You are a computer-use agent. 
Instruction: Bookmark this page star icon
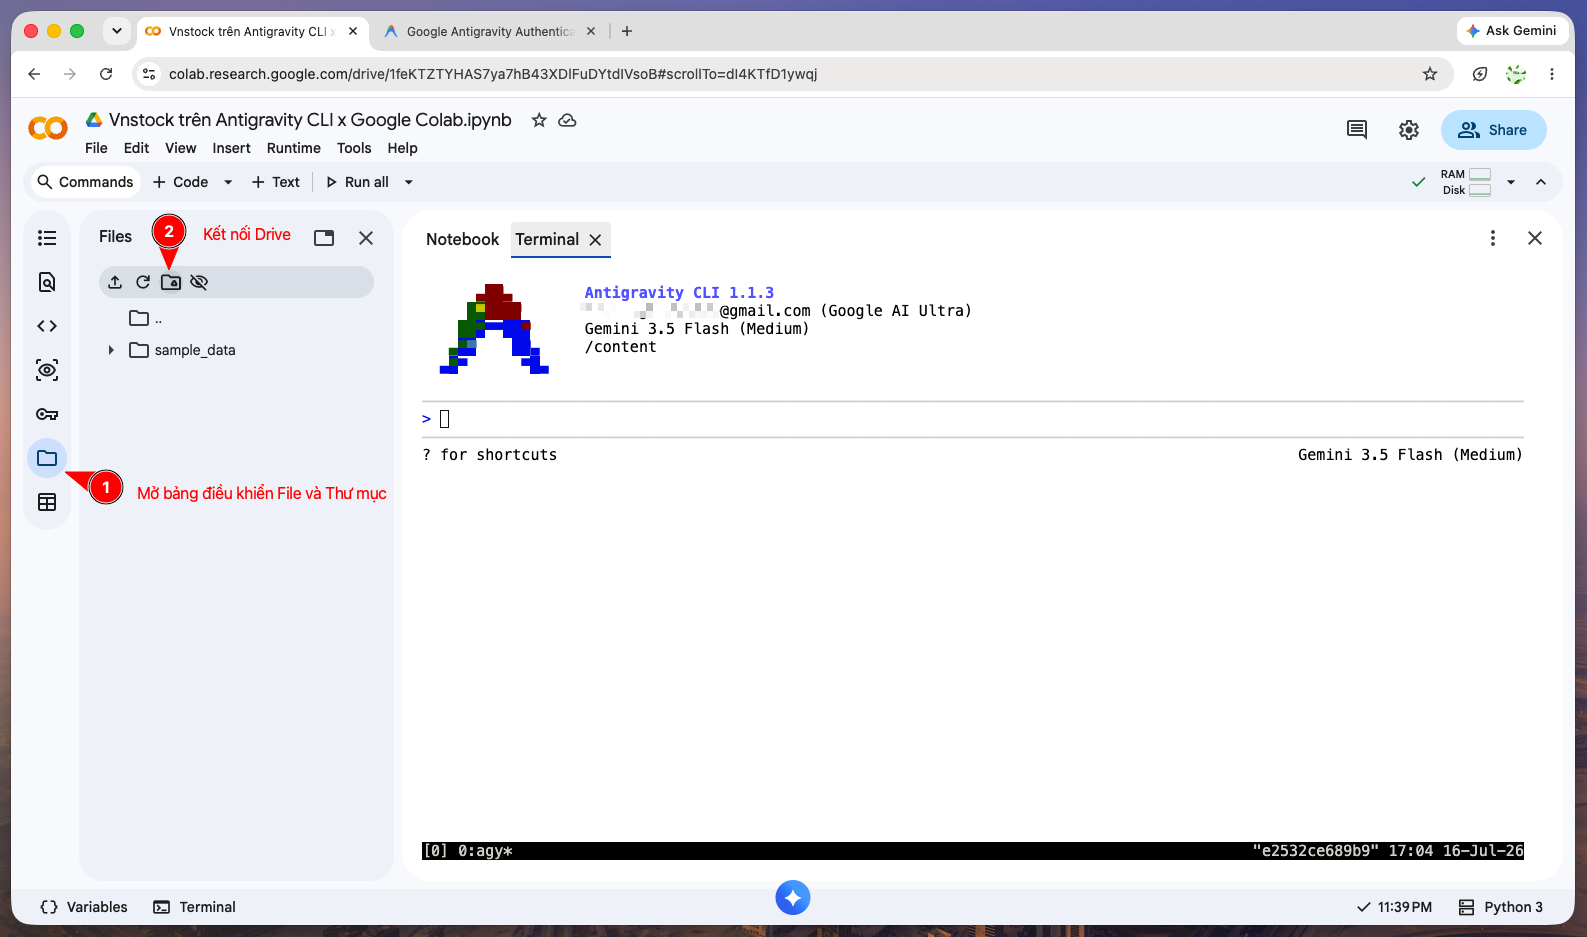click(x=1430, y=74)
